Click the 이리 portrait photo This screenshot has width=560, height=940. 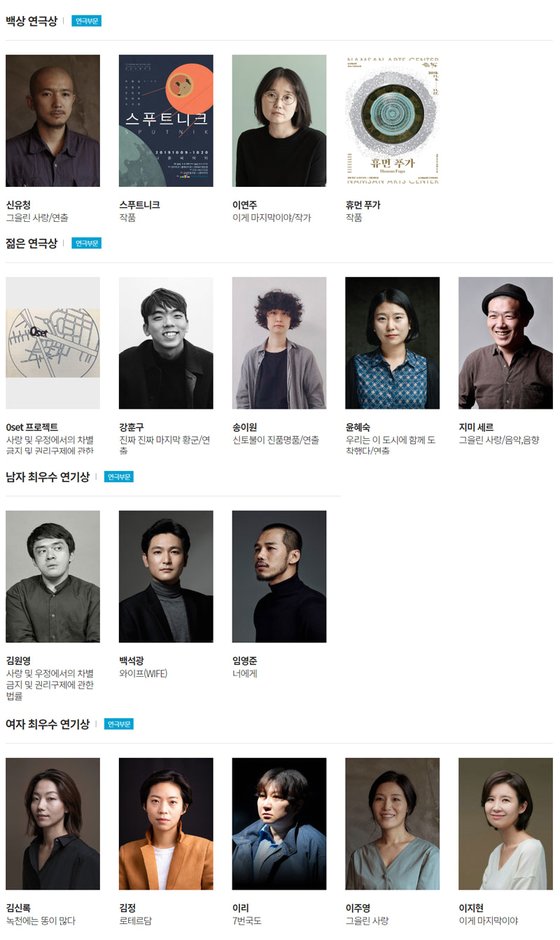279,824
